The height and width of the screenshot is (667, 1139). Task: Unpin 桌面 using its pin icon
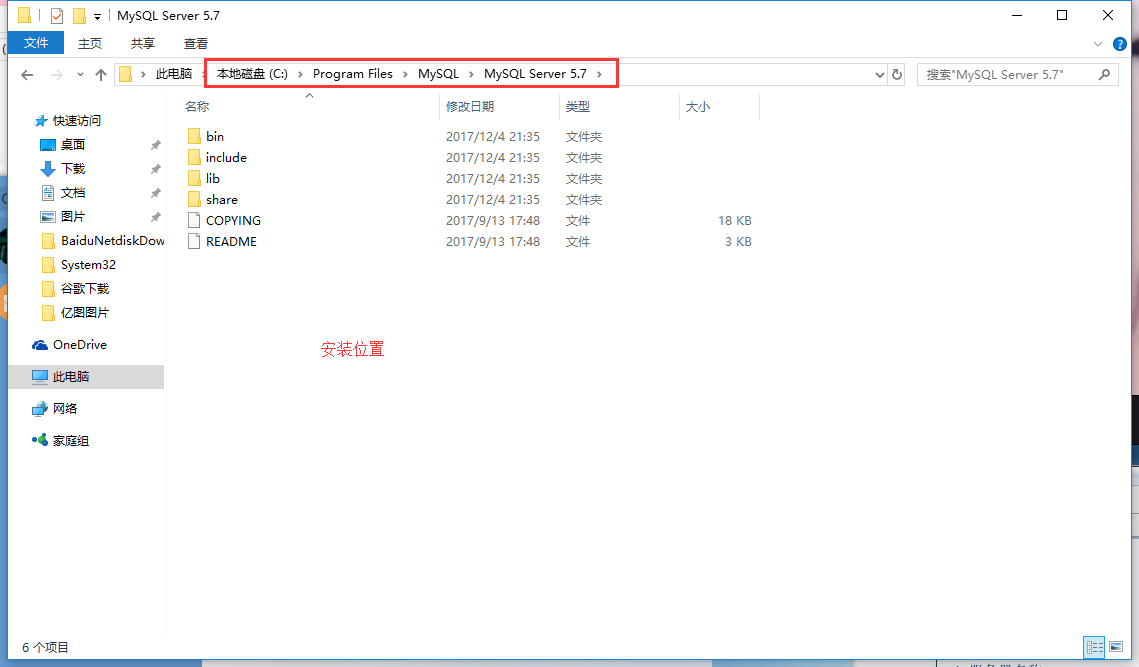click(155, 145)
